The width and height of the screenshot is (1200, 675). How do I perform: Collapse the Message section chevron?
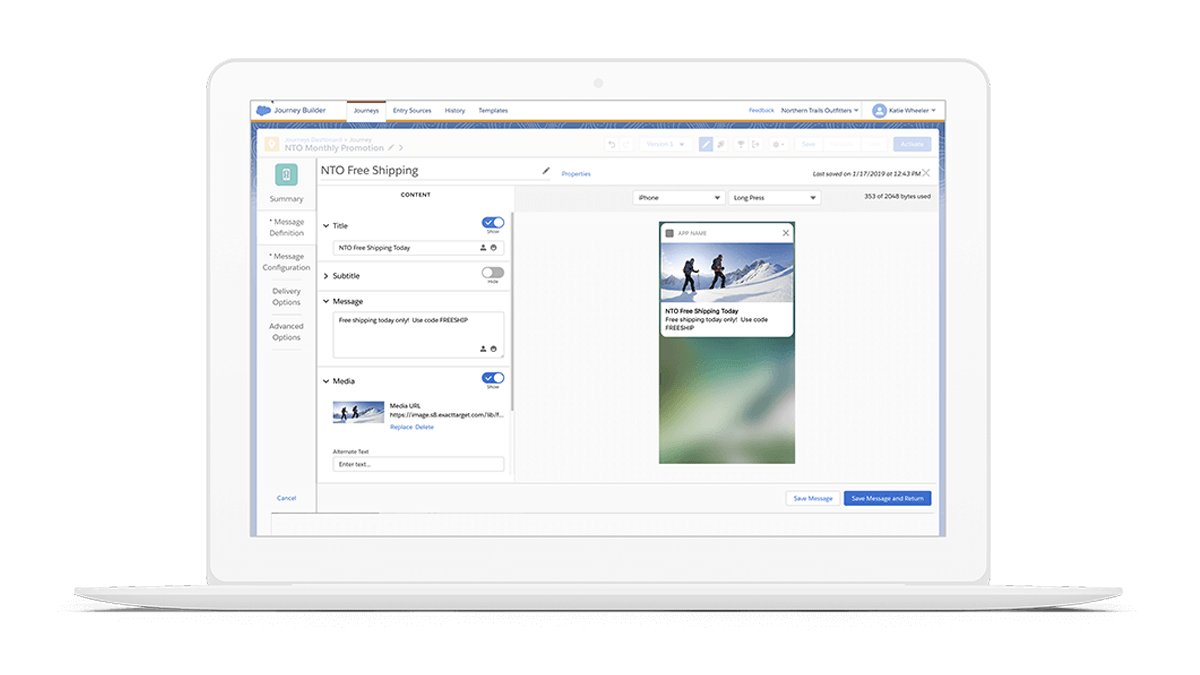point(326,301)
